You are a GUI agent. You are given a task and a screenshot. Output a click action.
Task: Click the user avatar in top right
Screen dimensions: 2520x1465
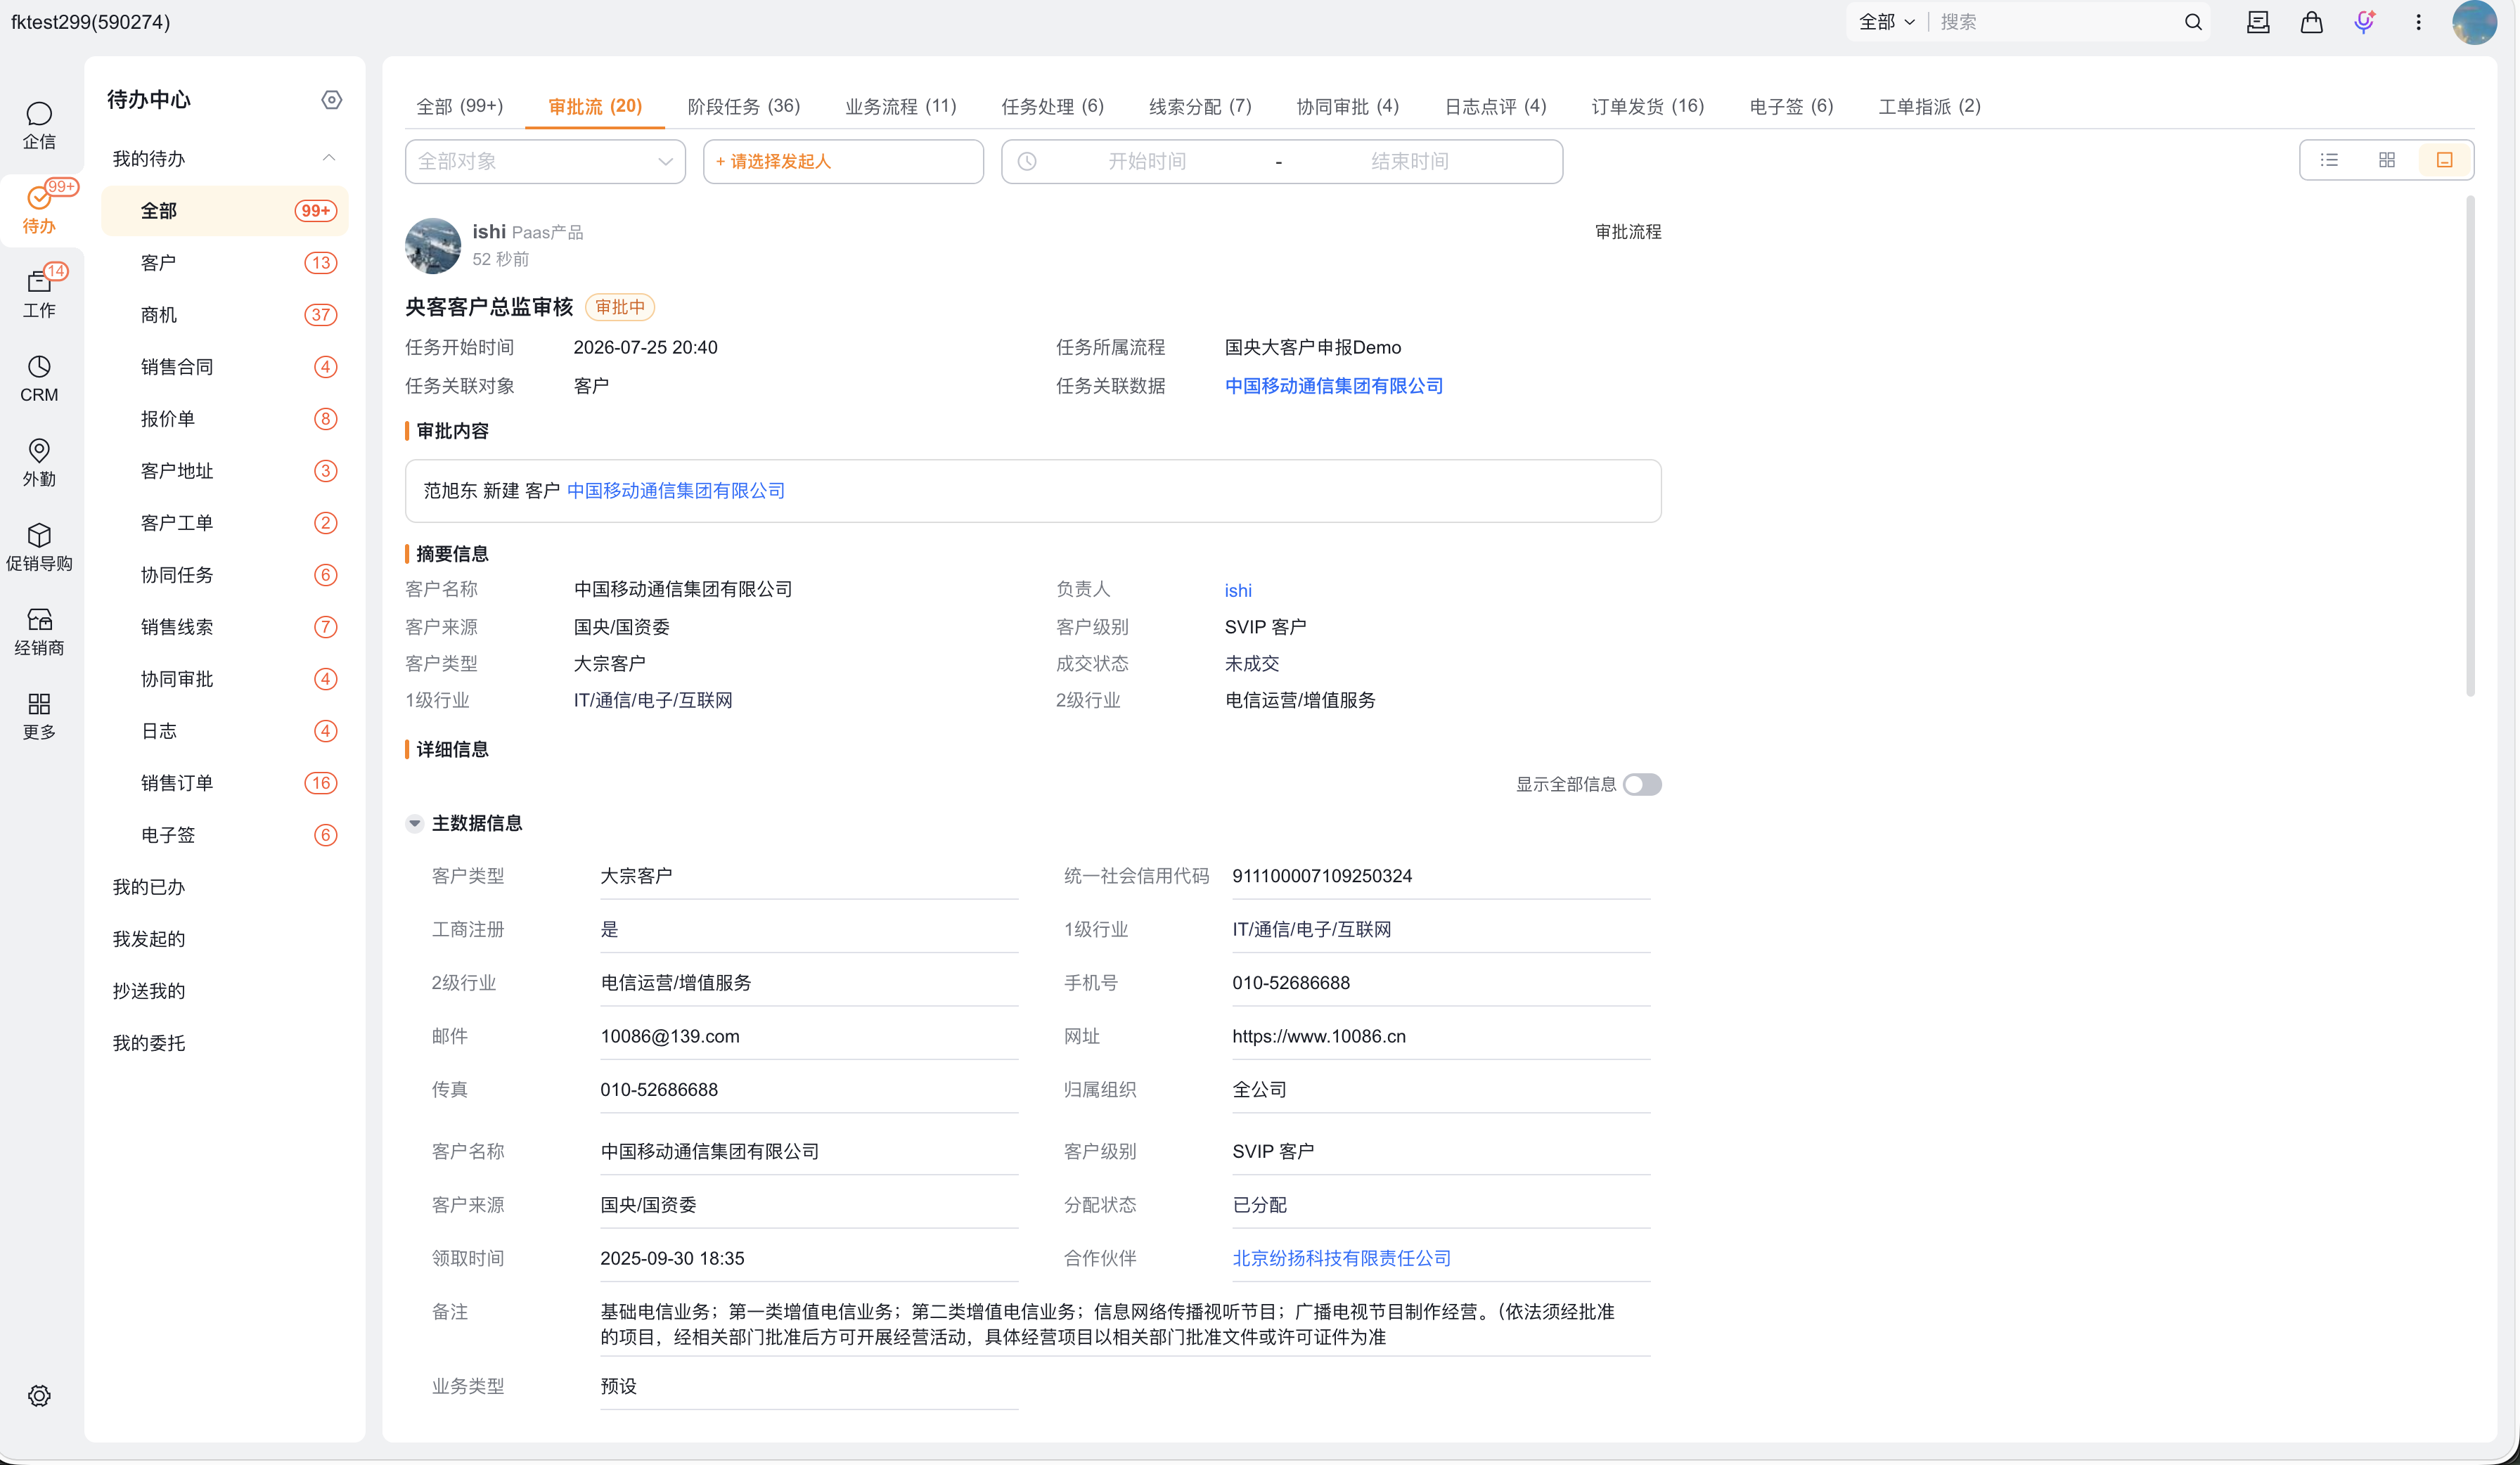click(2474, 22)
